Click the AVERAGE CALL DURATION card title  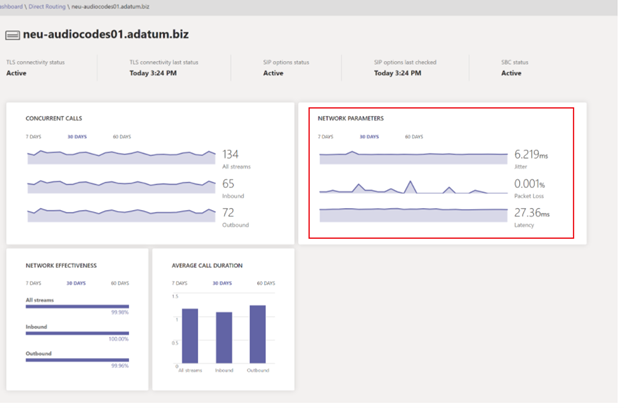tap(207, 265)
